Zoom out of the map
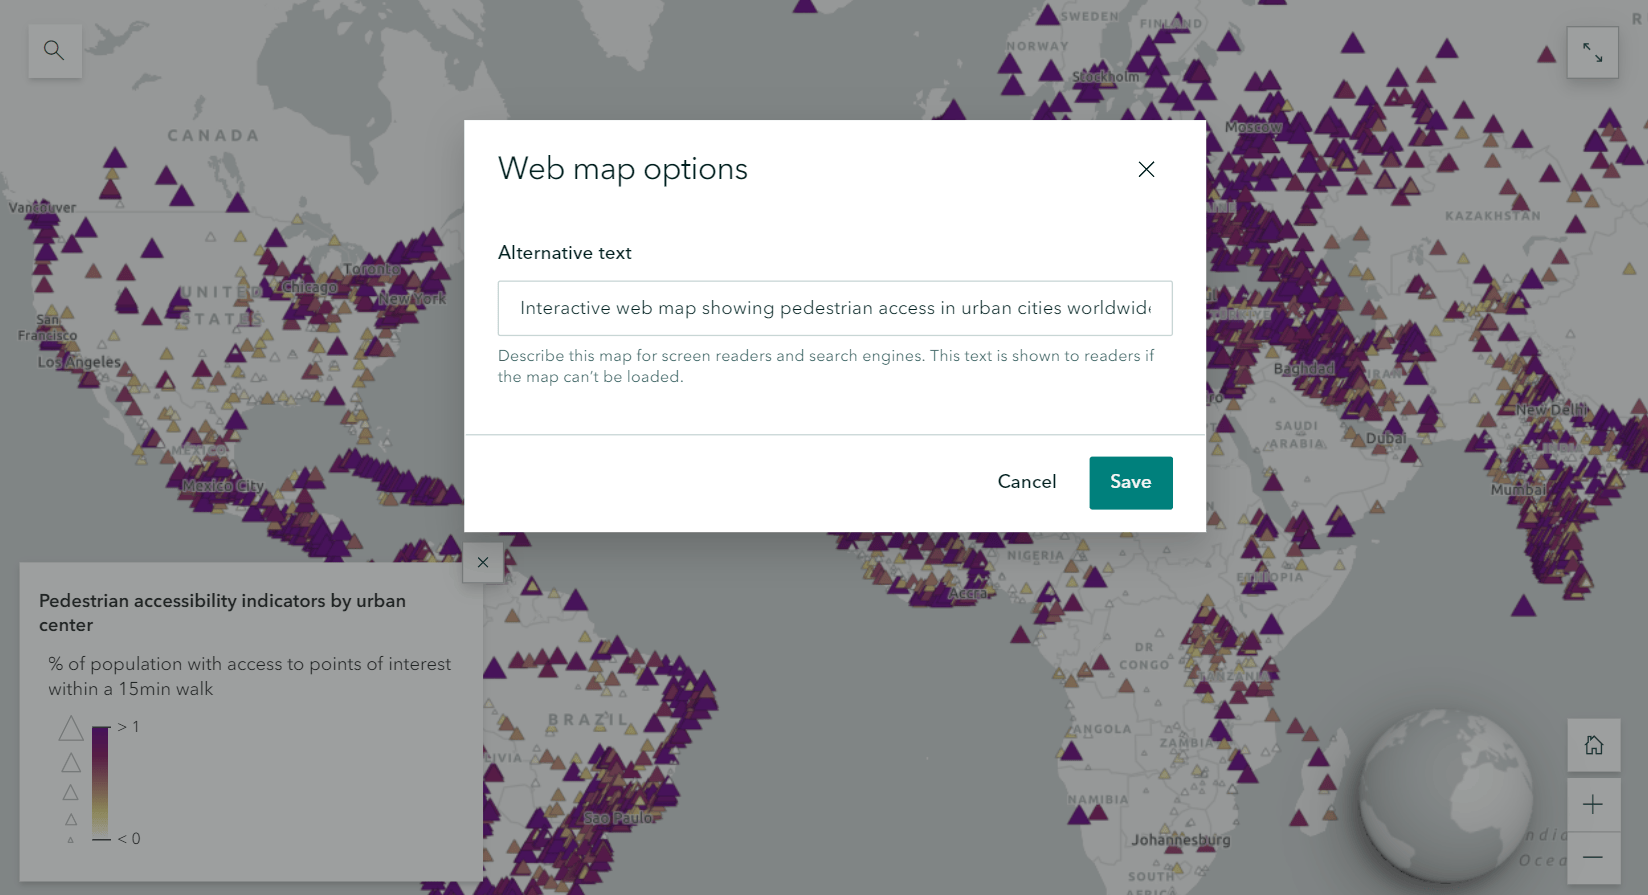The height and width of the screenshot is (895, 1648). pyautogui.click(x=1593, y=857)
